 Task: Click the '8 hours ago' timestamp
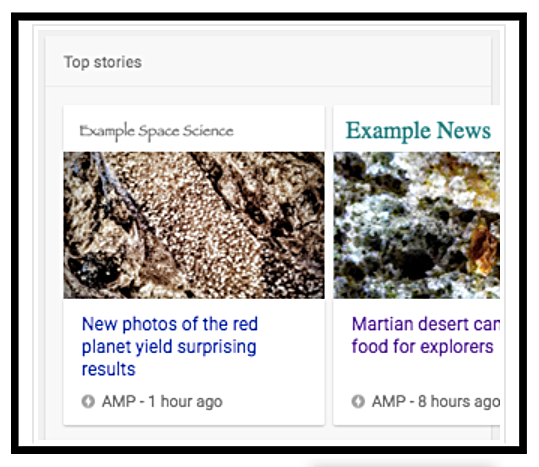459,402
